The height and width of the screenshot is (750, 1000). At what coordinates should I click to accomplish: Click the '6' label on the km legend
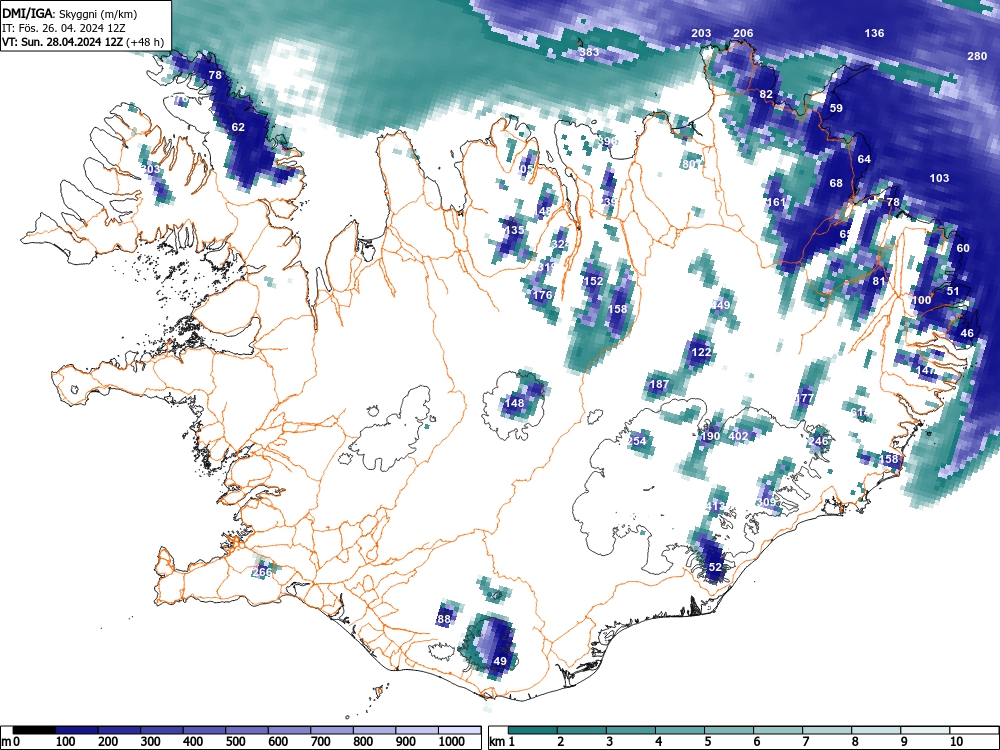[x=756, y=742]
